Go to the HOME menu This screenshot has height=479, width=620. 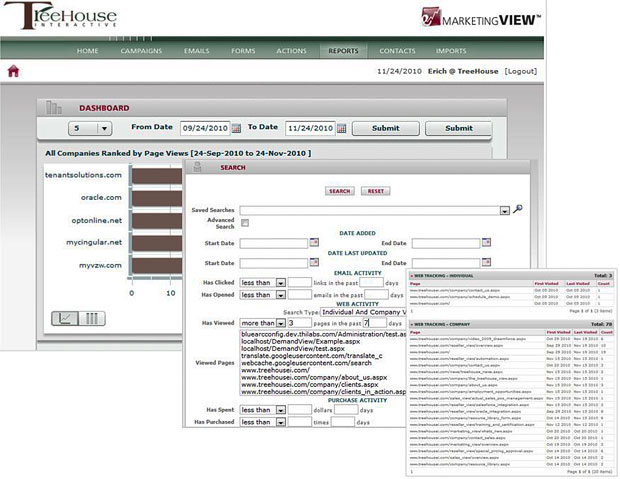point(87,51)
